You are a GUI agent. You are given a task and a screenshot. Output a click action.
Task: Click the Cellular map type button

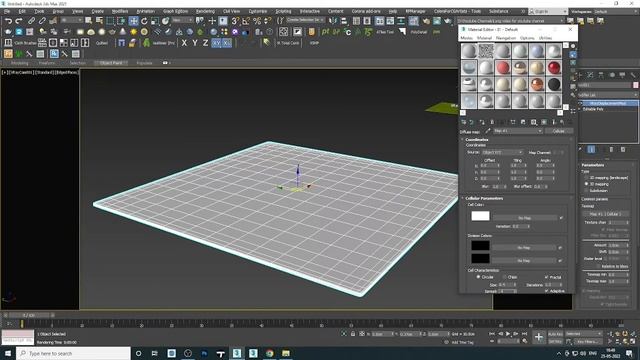(x=559, y=131)
